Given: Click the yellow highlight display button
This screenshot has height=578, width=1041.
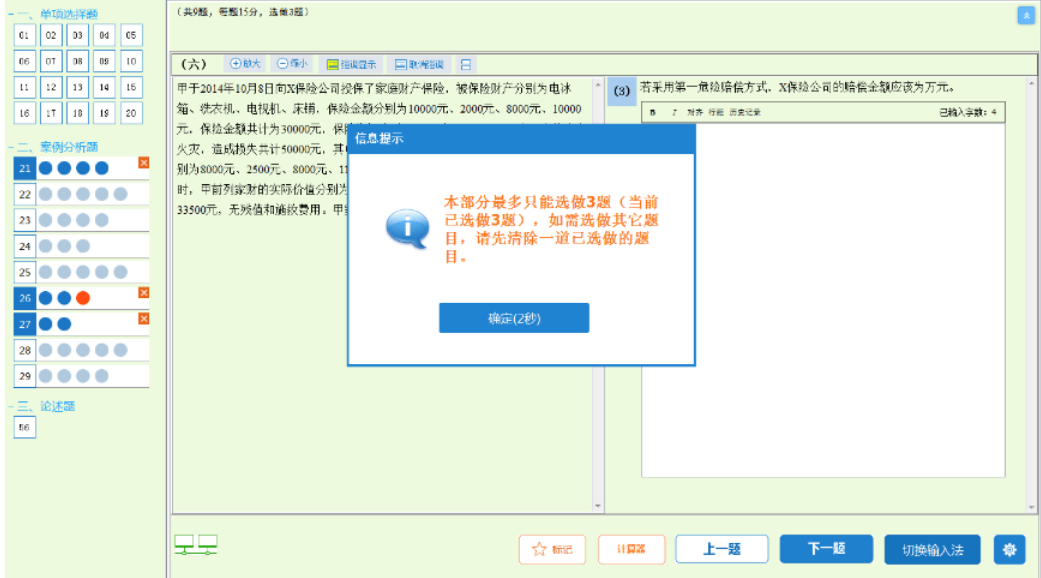Looking at the screenshot, I should pyautogui.click(x=351, y=64).
